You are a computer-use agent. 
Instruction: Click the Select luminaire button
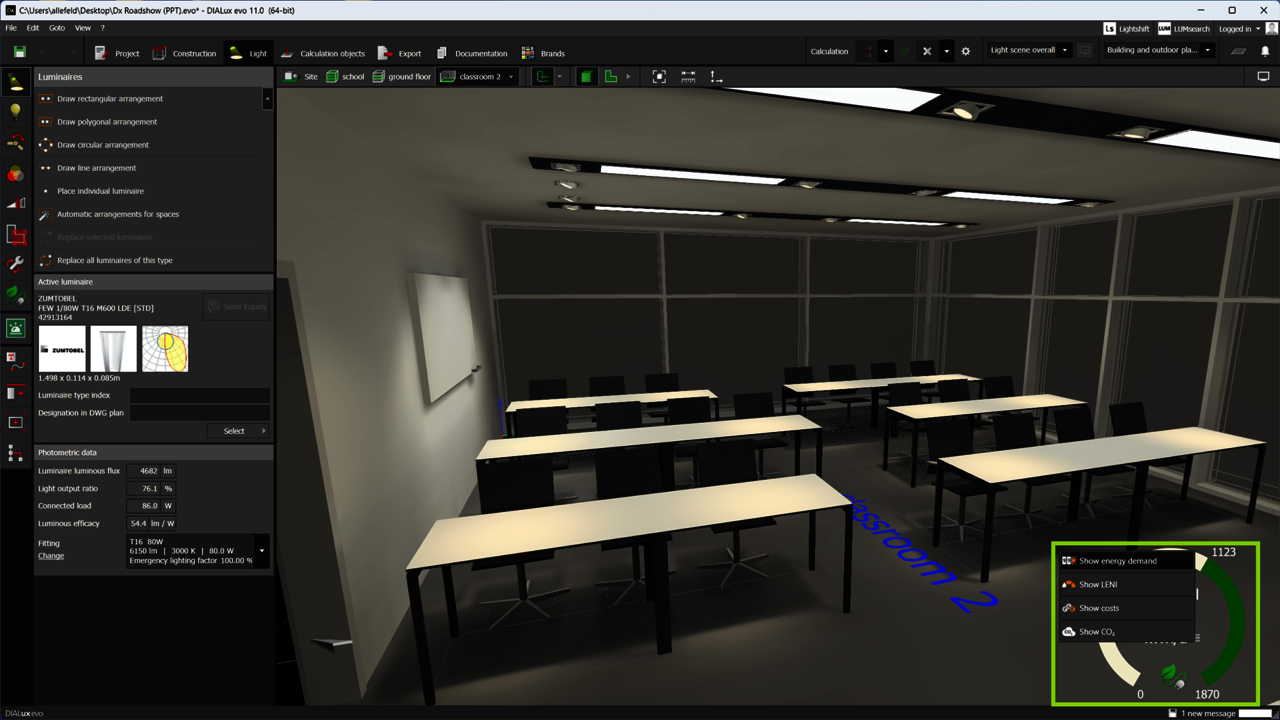point(238,431)
